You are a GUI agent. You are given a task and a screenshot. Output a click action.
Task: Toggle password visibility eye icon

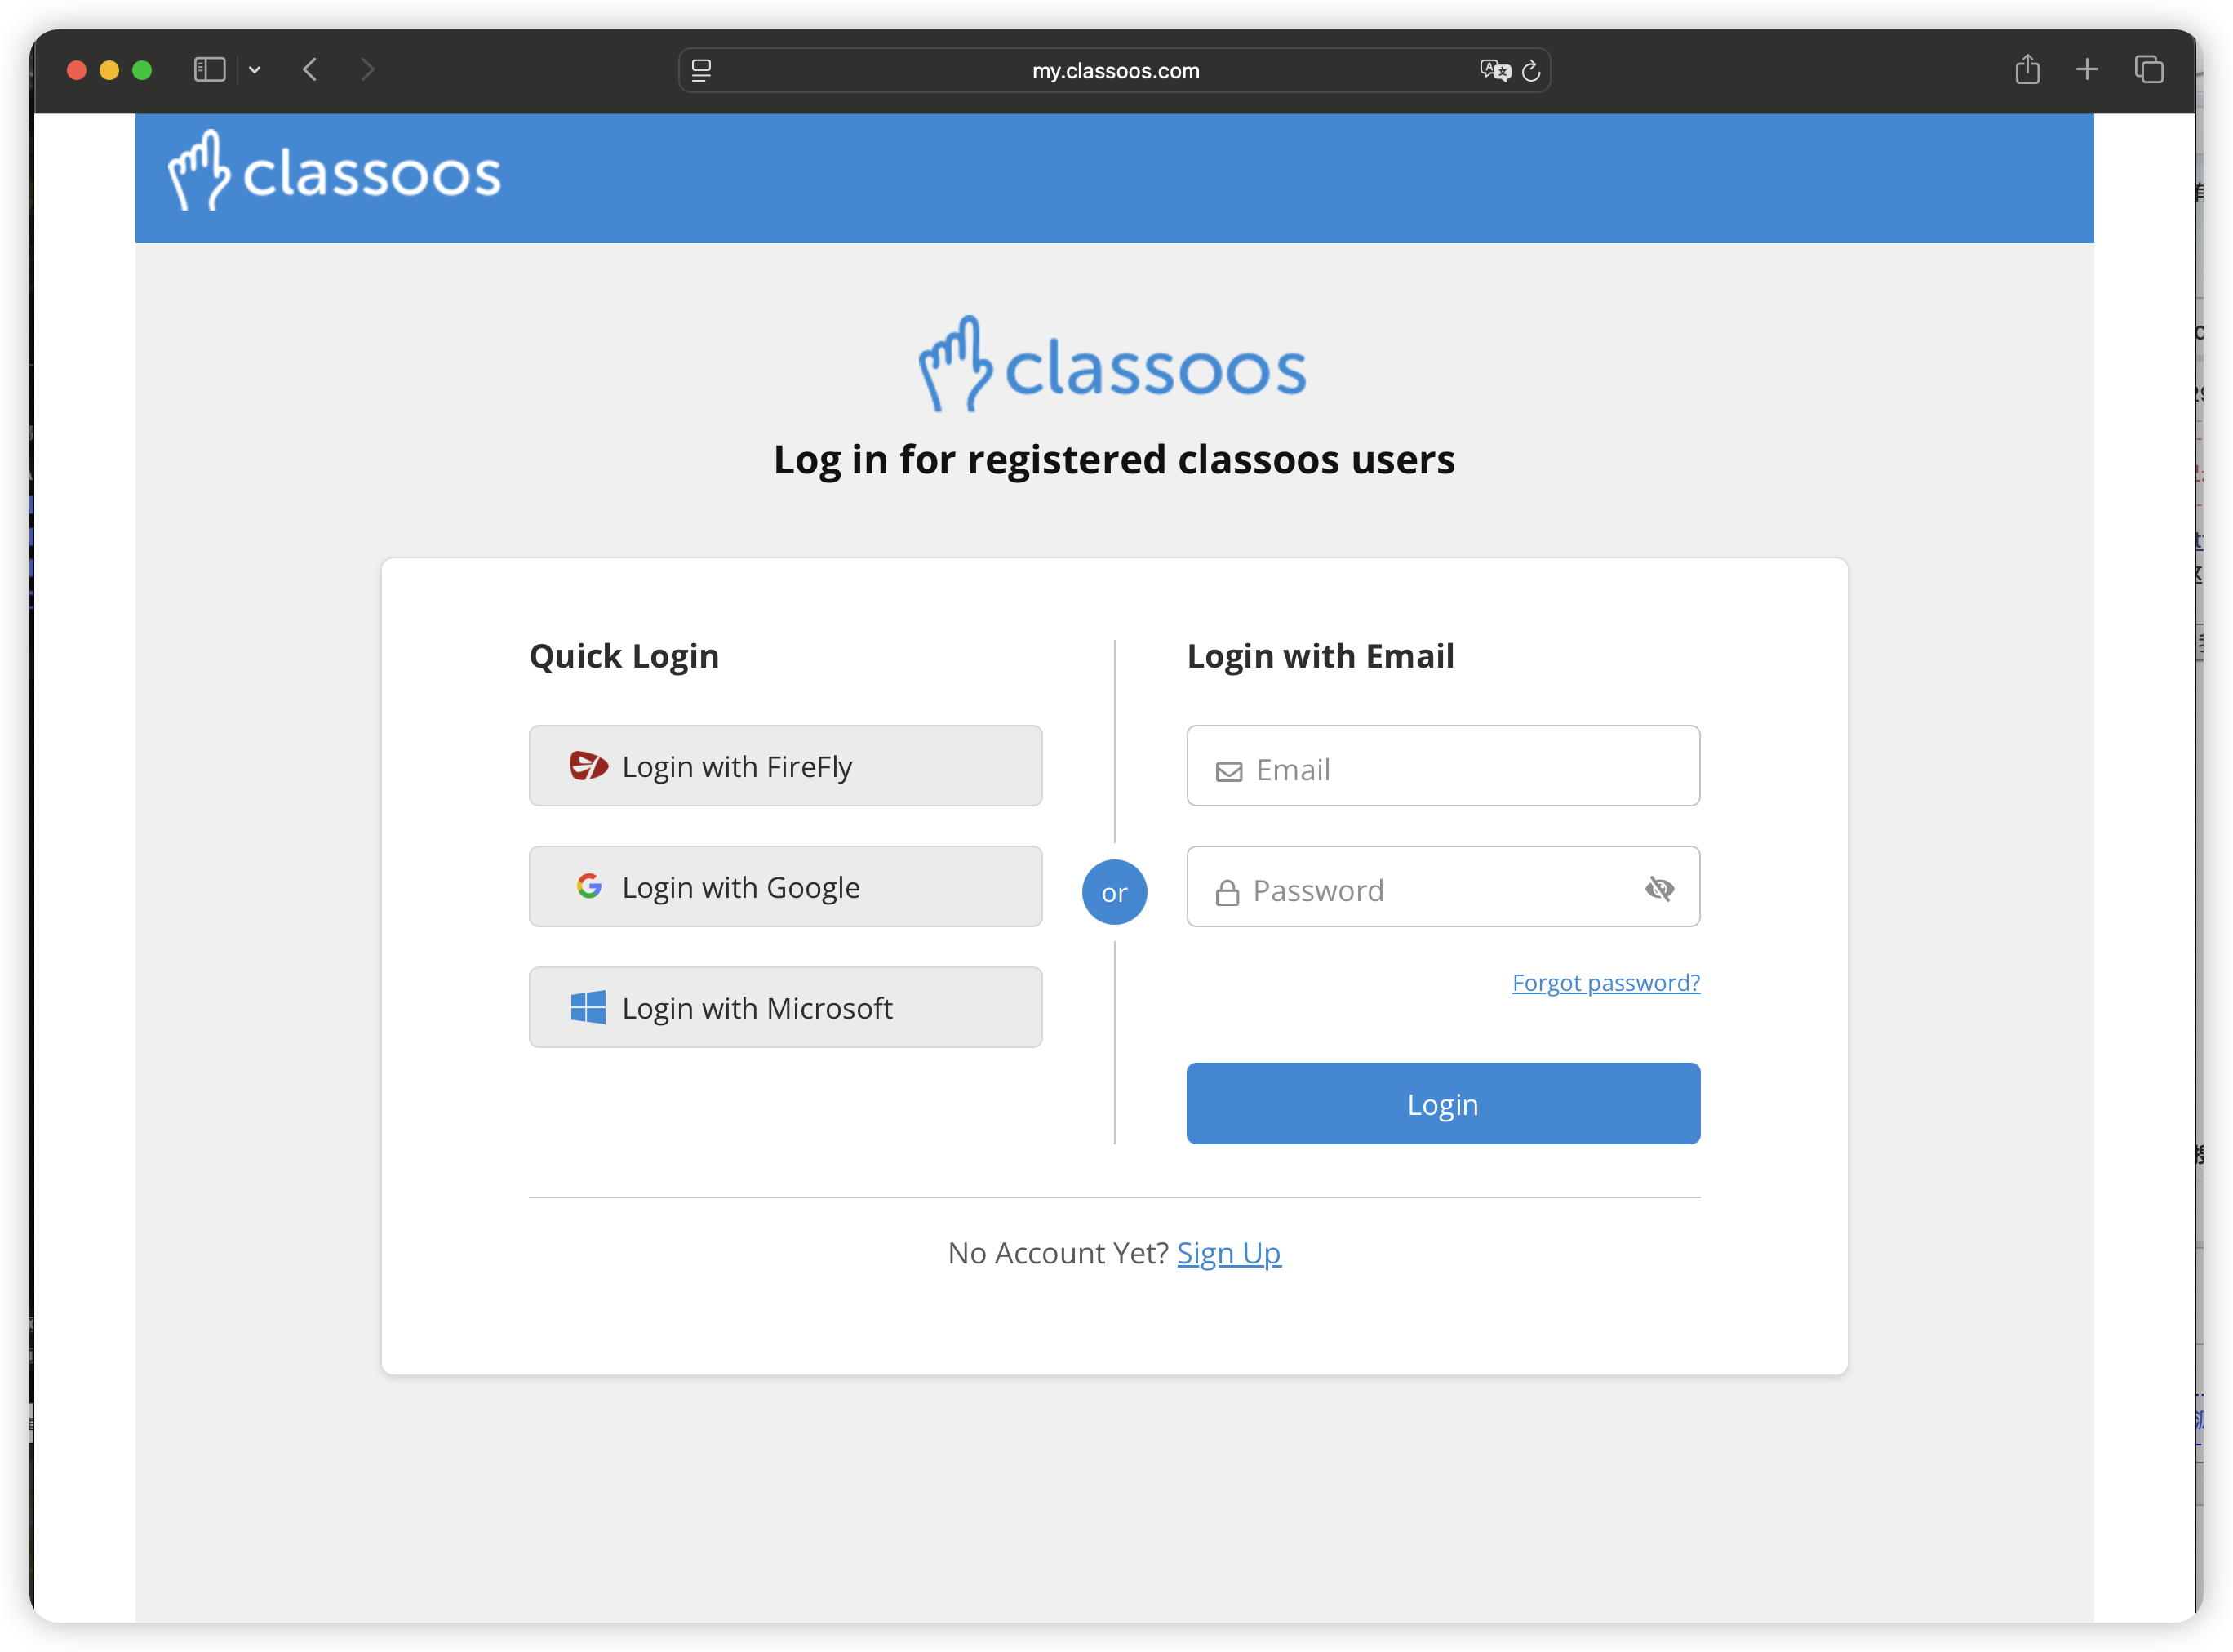coord(1658,888)
